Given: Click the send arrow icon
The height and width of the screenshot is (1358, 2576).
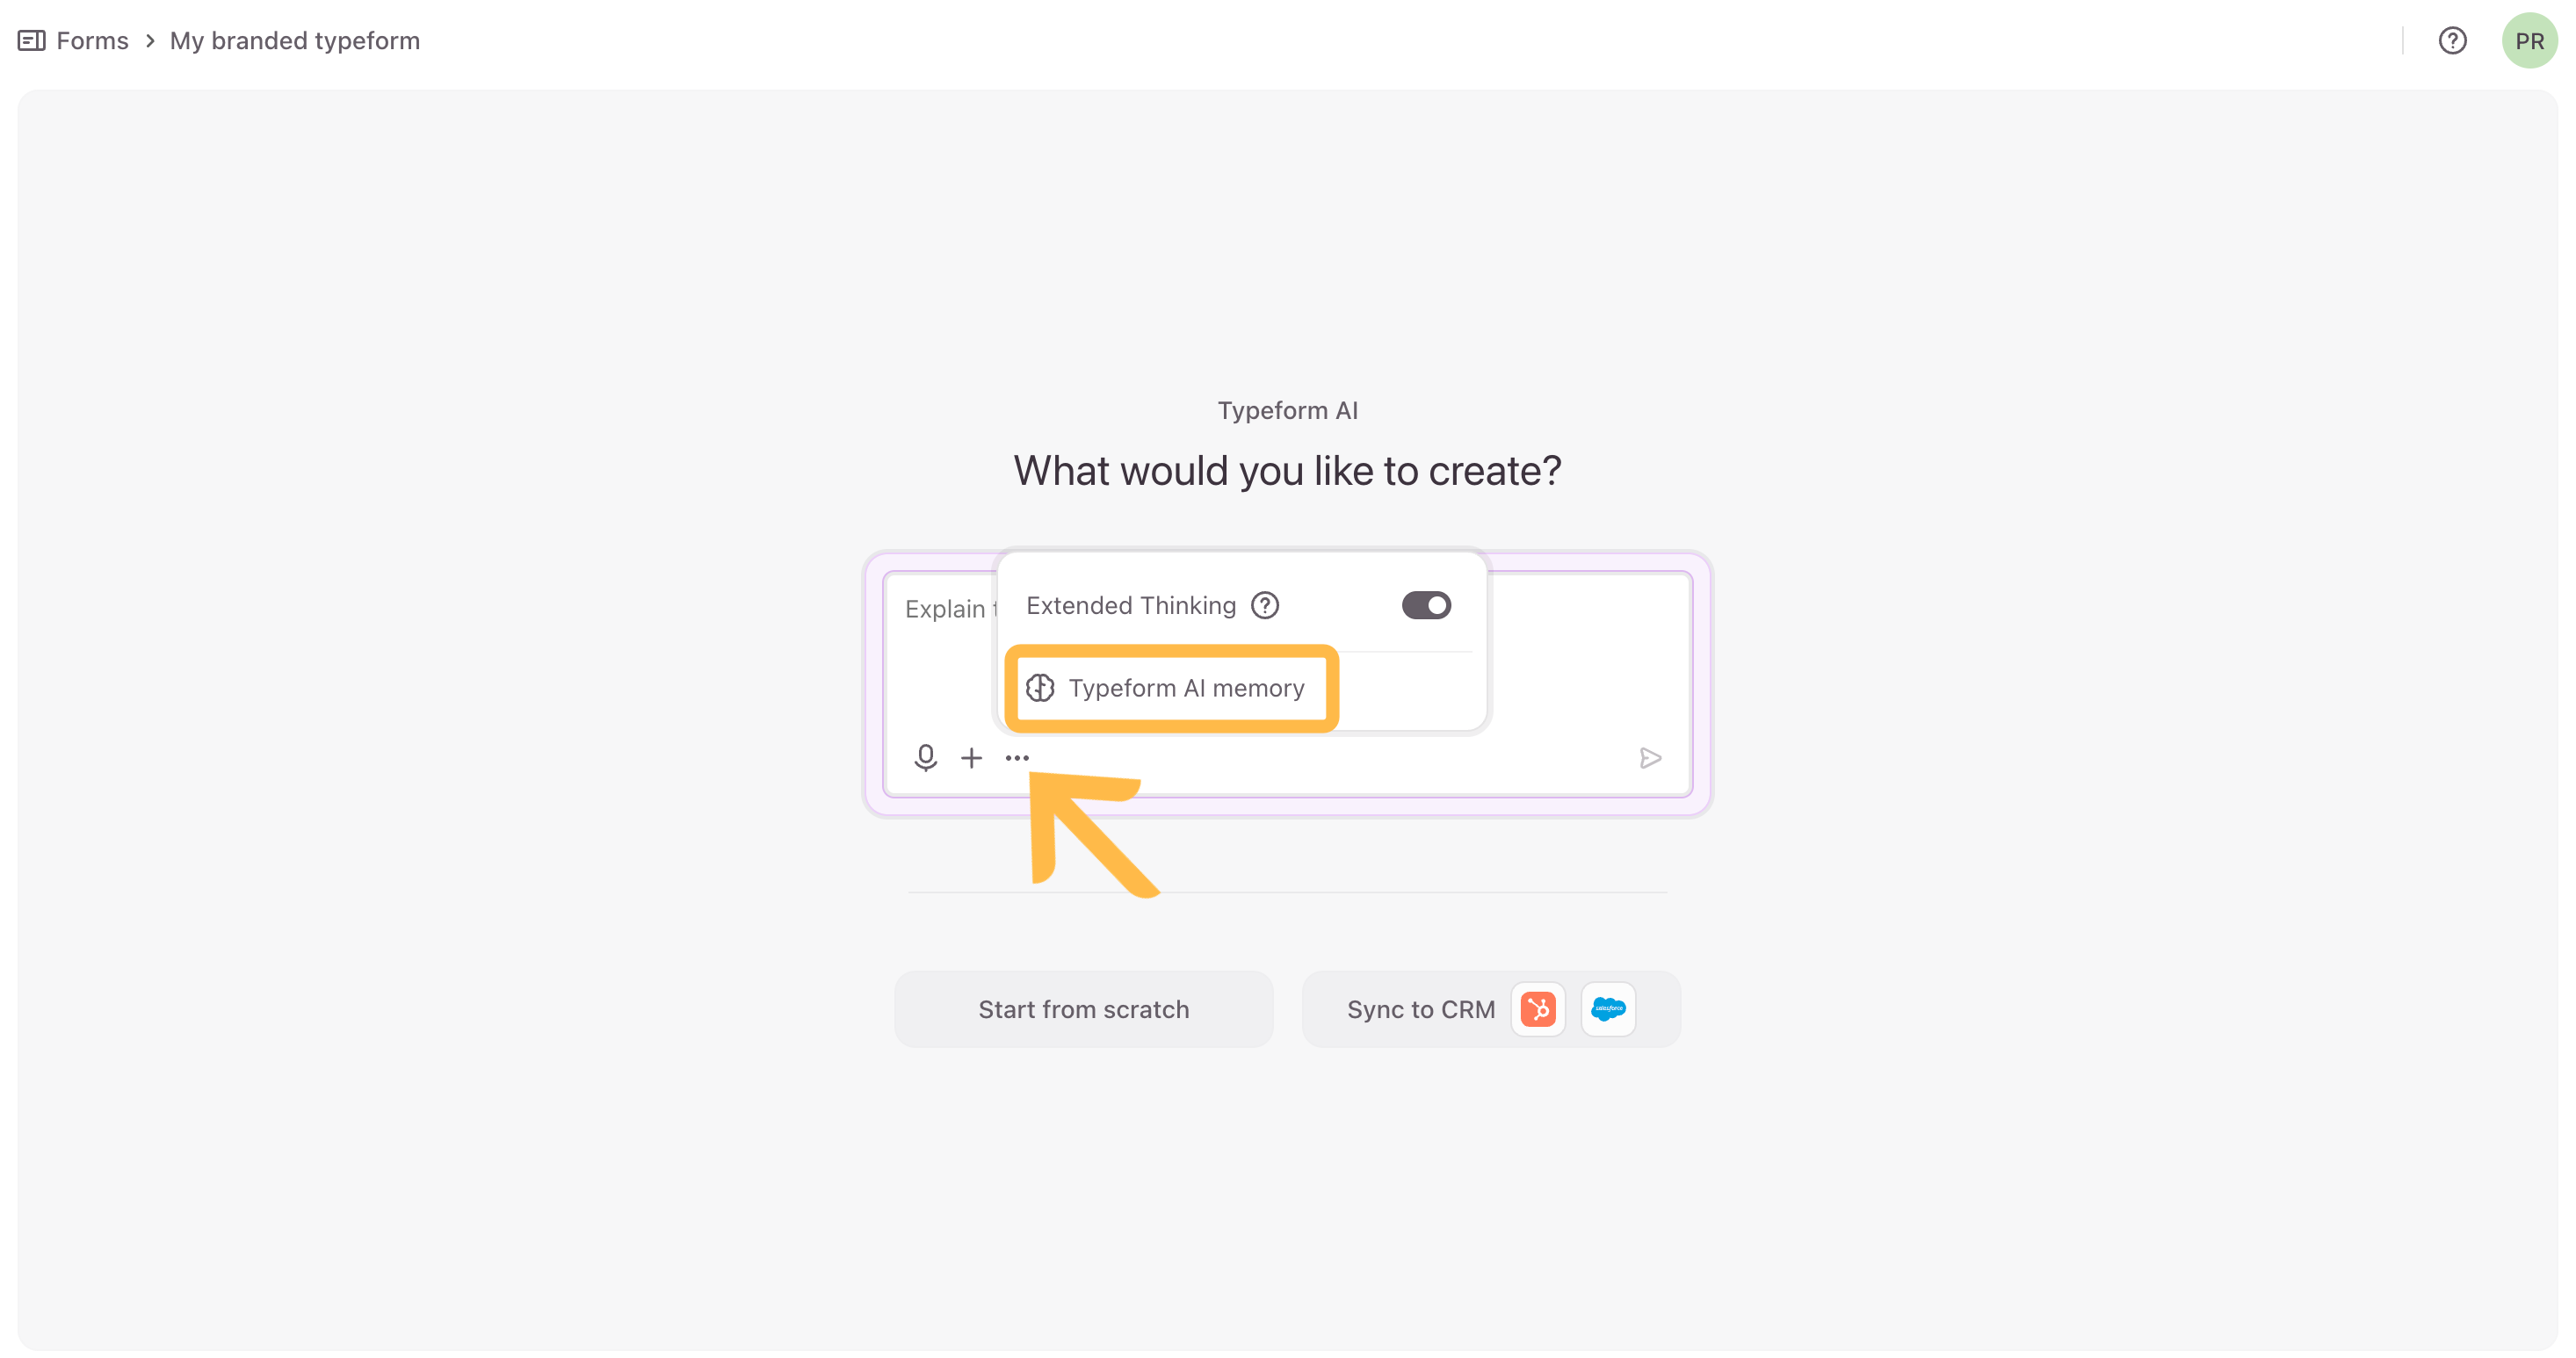Looking at the screenshot, I should pyautogui.click(x=1650, y=758).
